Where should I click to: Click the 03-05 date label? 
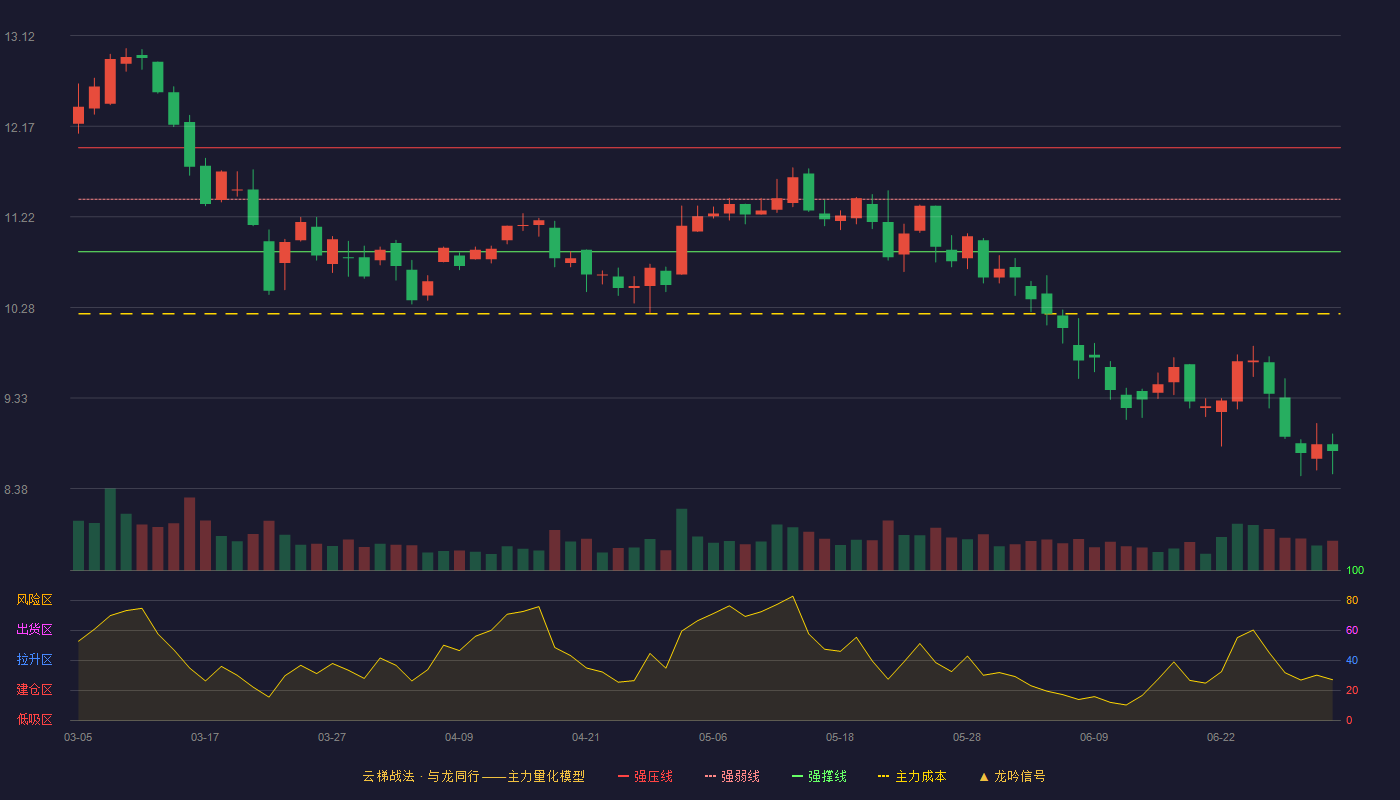[78, 737]
